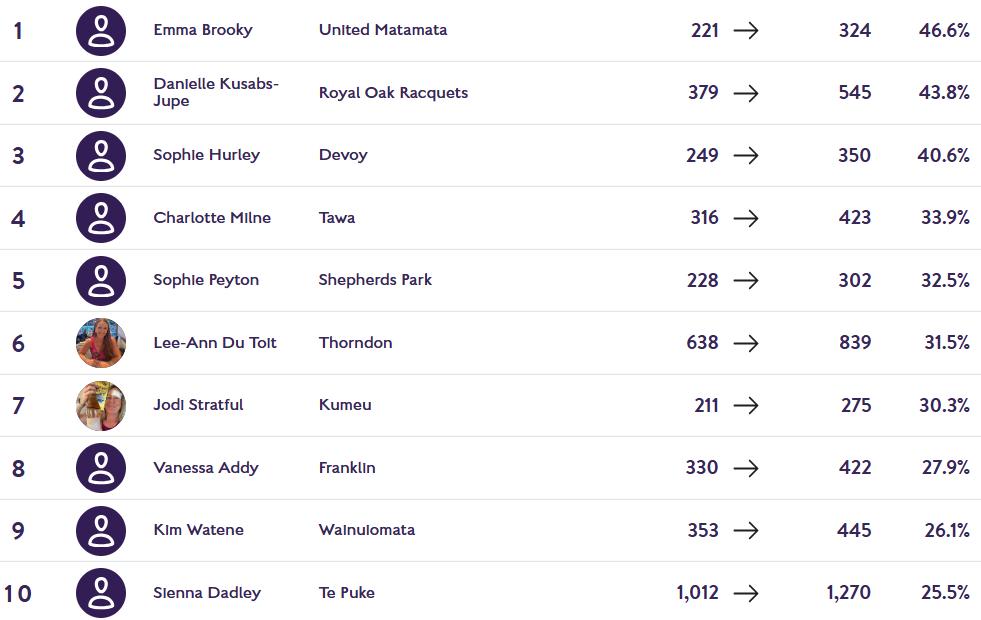Click Kim Watene's profile avatar icon
The width and height of the screenshot is (981, 620).
(x=101, y=530)
